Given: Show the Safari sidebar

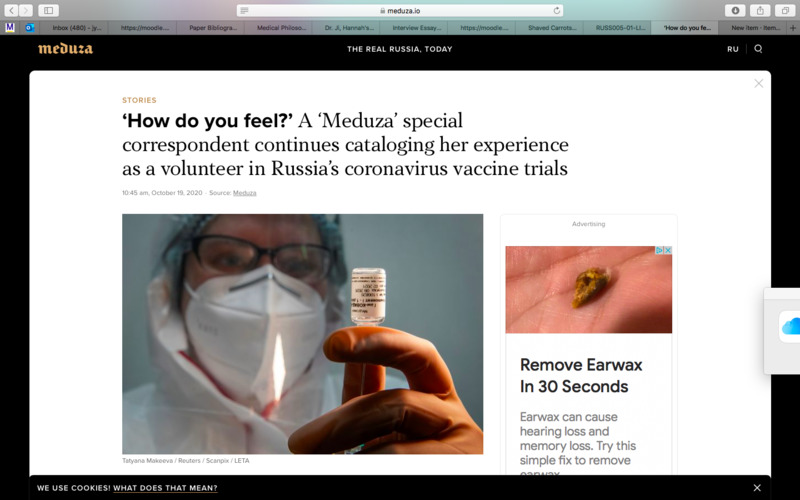Looking at the screenshot, I should (48, 10).
